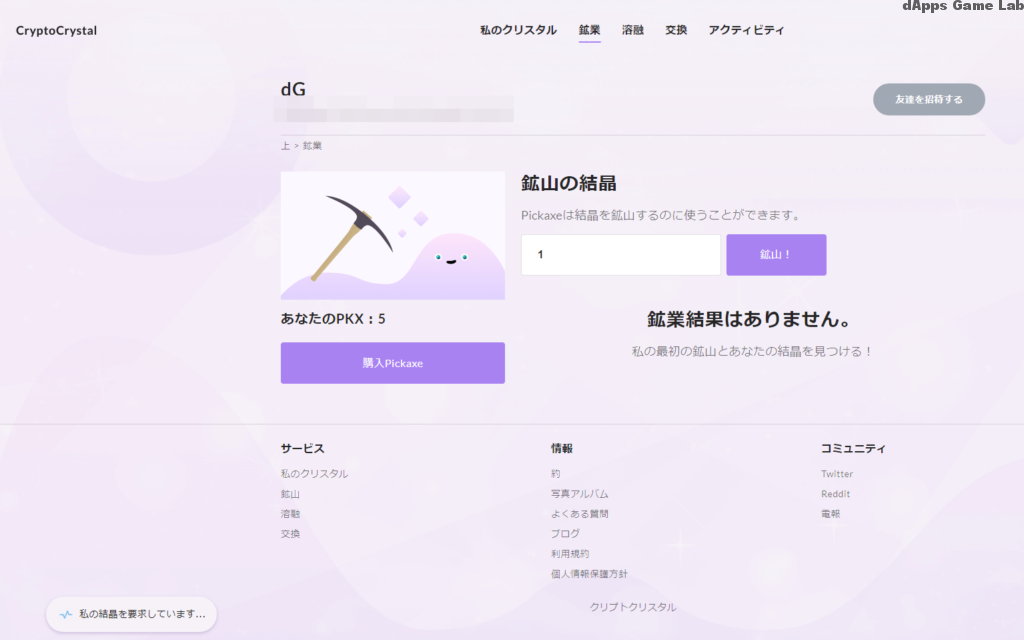Click the pickaxe illustration image
This screenshot has width=1024, height=640.
(392, 235)
